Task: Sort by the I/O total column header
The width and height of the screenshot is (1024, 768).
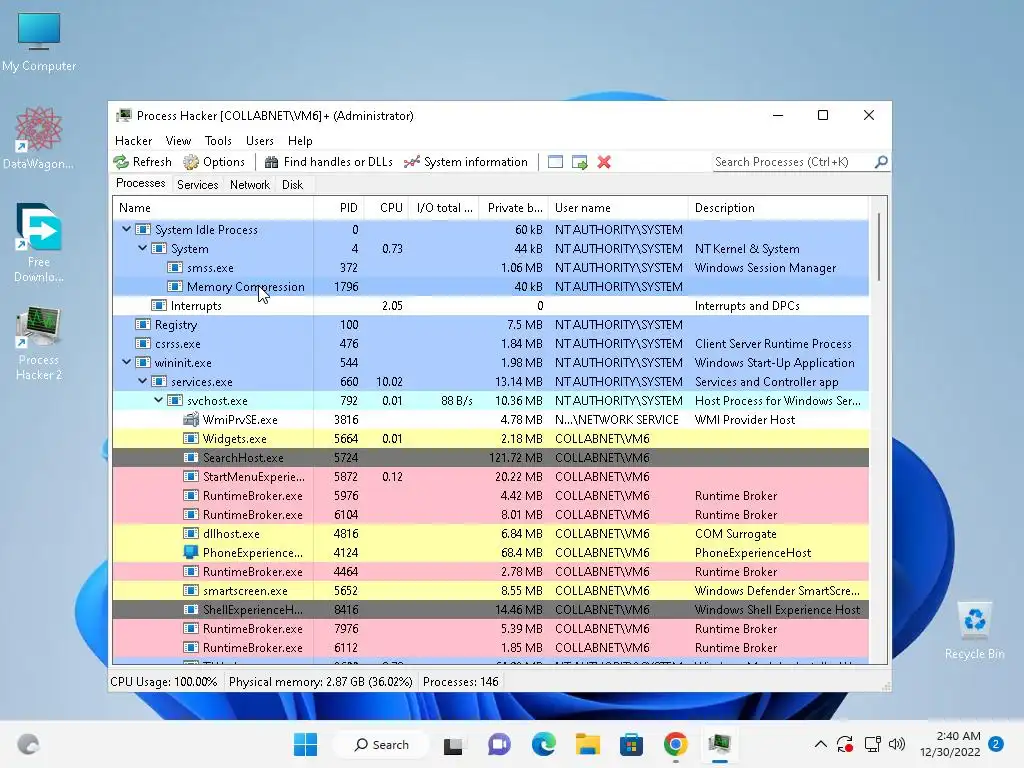Action: [444, 208]
